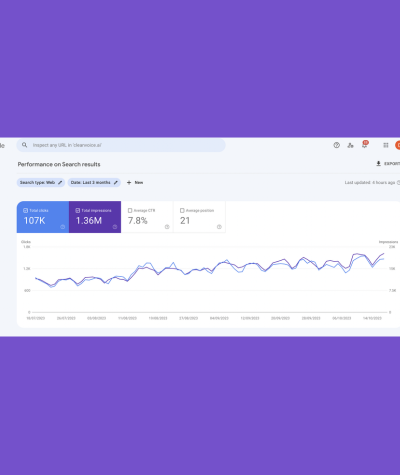Click the 7.8% average CTR value

coord(138,220)
